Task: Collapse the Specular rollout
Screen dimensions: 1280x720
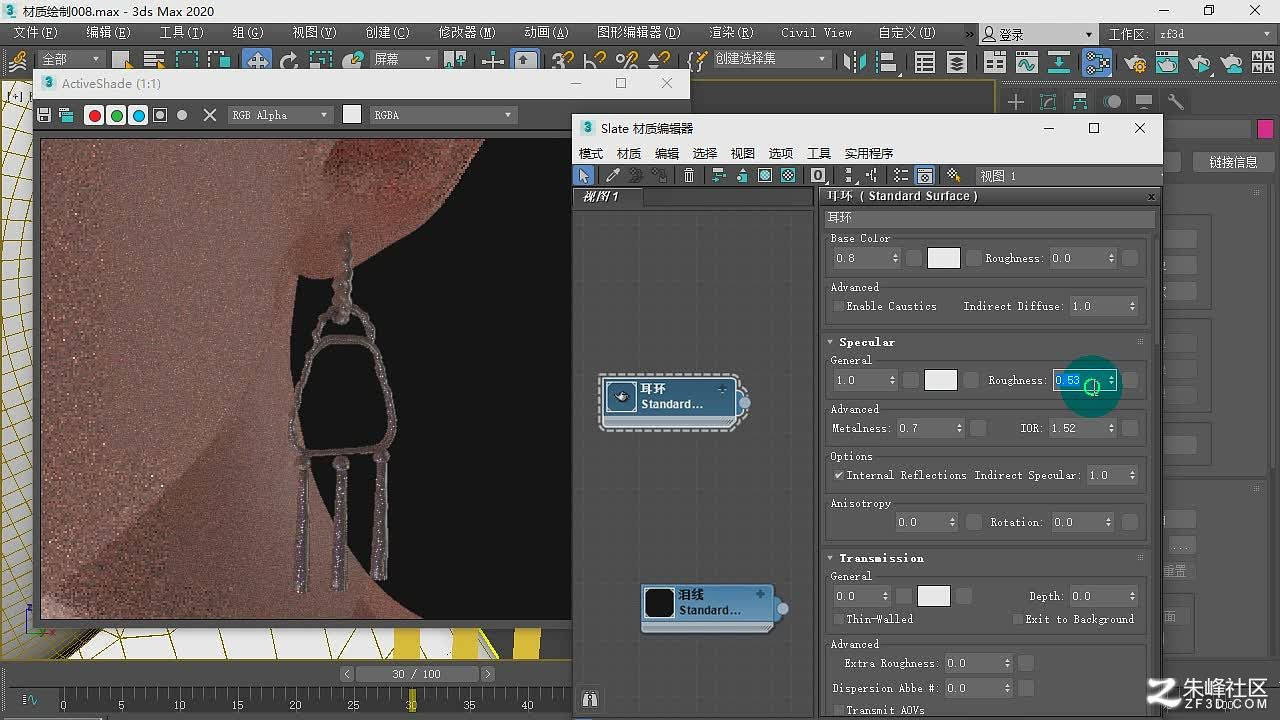Action: pos(866,342)
